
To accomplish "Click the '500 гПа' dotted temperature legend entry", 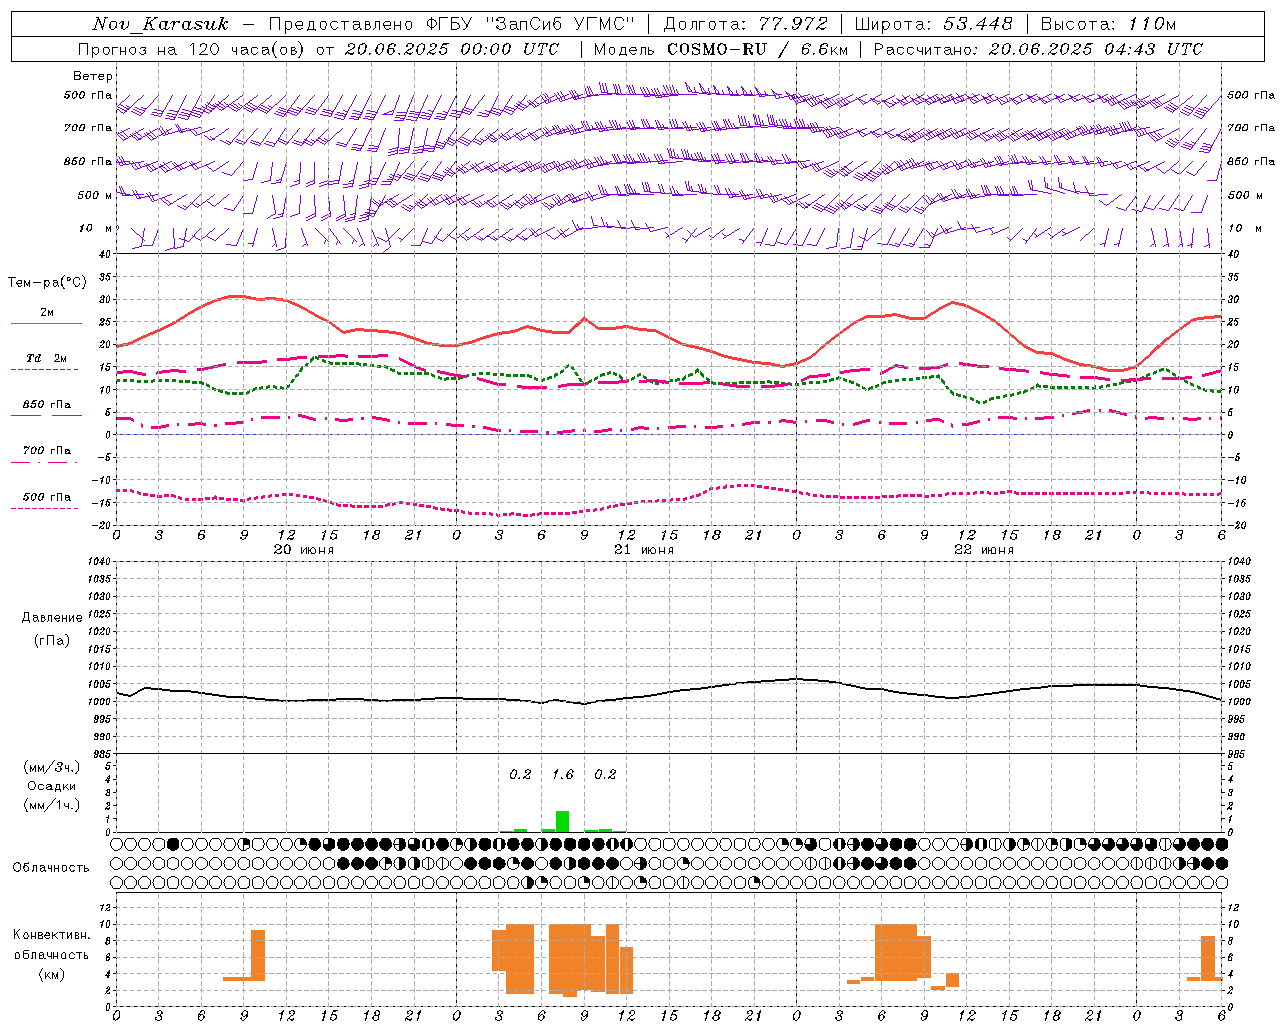I will [x=46, y=497].
